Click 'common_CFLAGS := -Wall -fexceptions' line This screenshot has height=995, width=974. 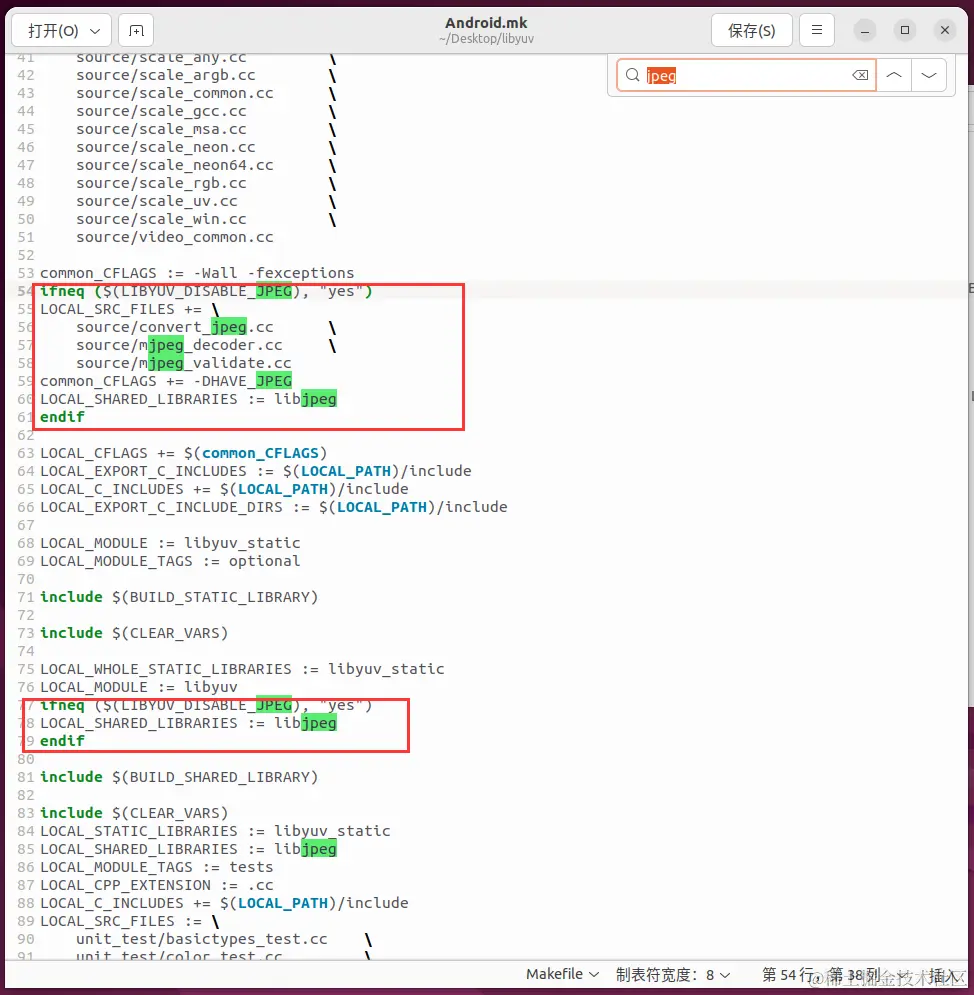197,273
